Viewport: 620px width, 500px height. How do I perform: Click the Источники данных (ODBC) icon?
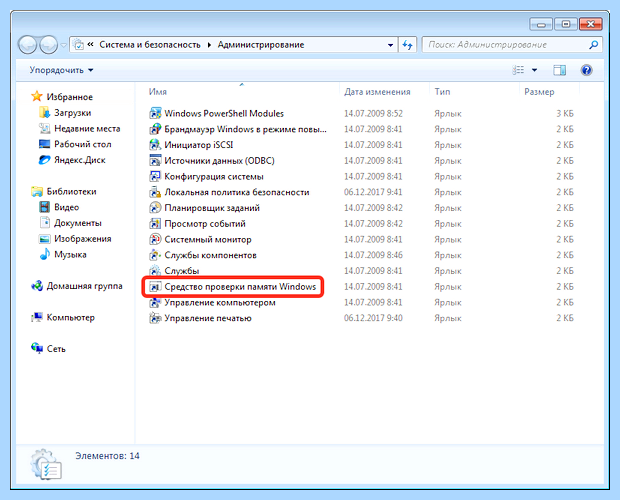(x=155, y=161)
